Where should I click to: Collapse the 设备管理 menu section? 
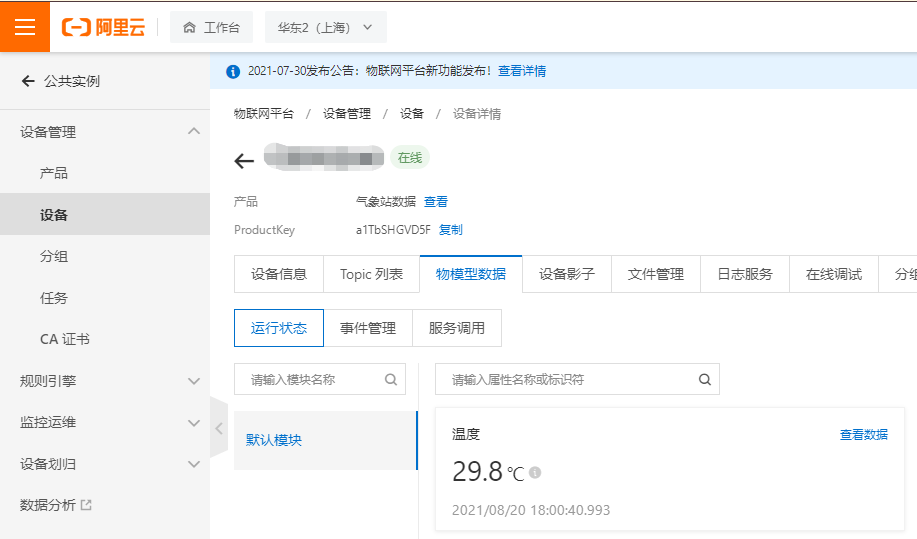click(x=194, y=132)
